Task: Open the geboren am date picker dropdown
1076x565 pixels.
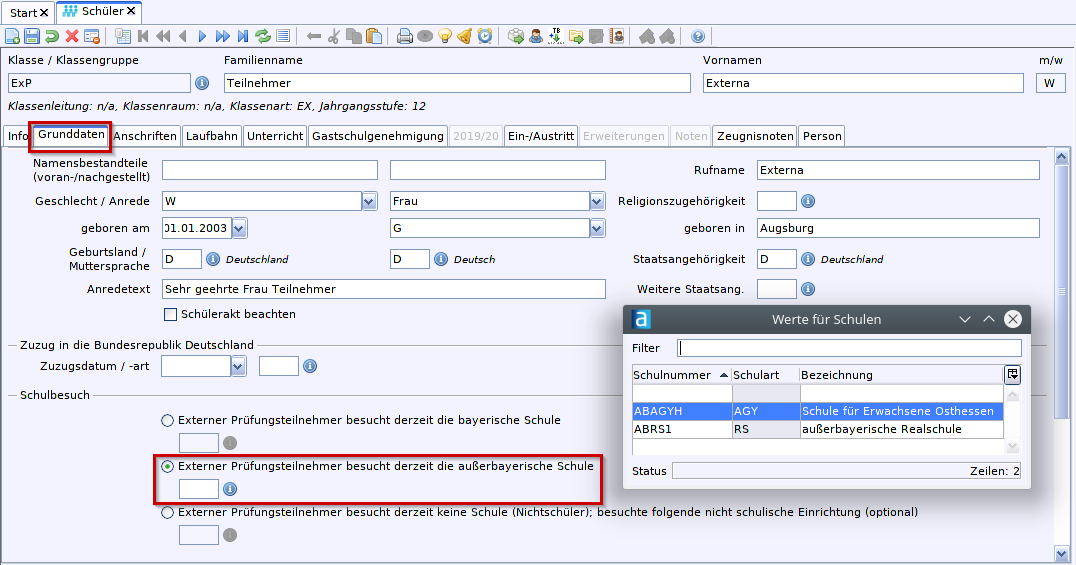Action: [239, 228]
